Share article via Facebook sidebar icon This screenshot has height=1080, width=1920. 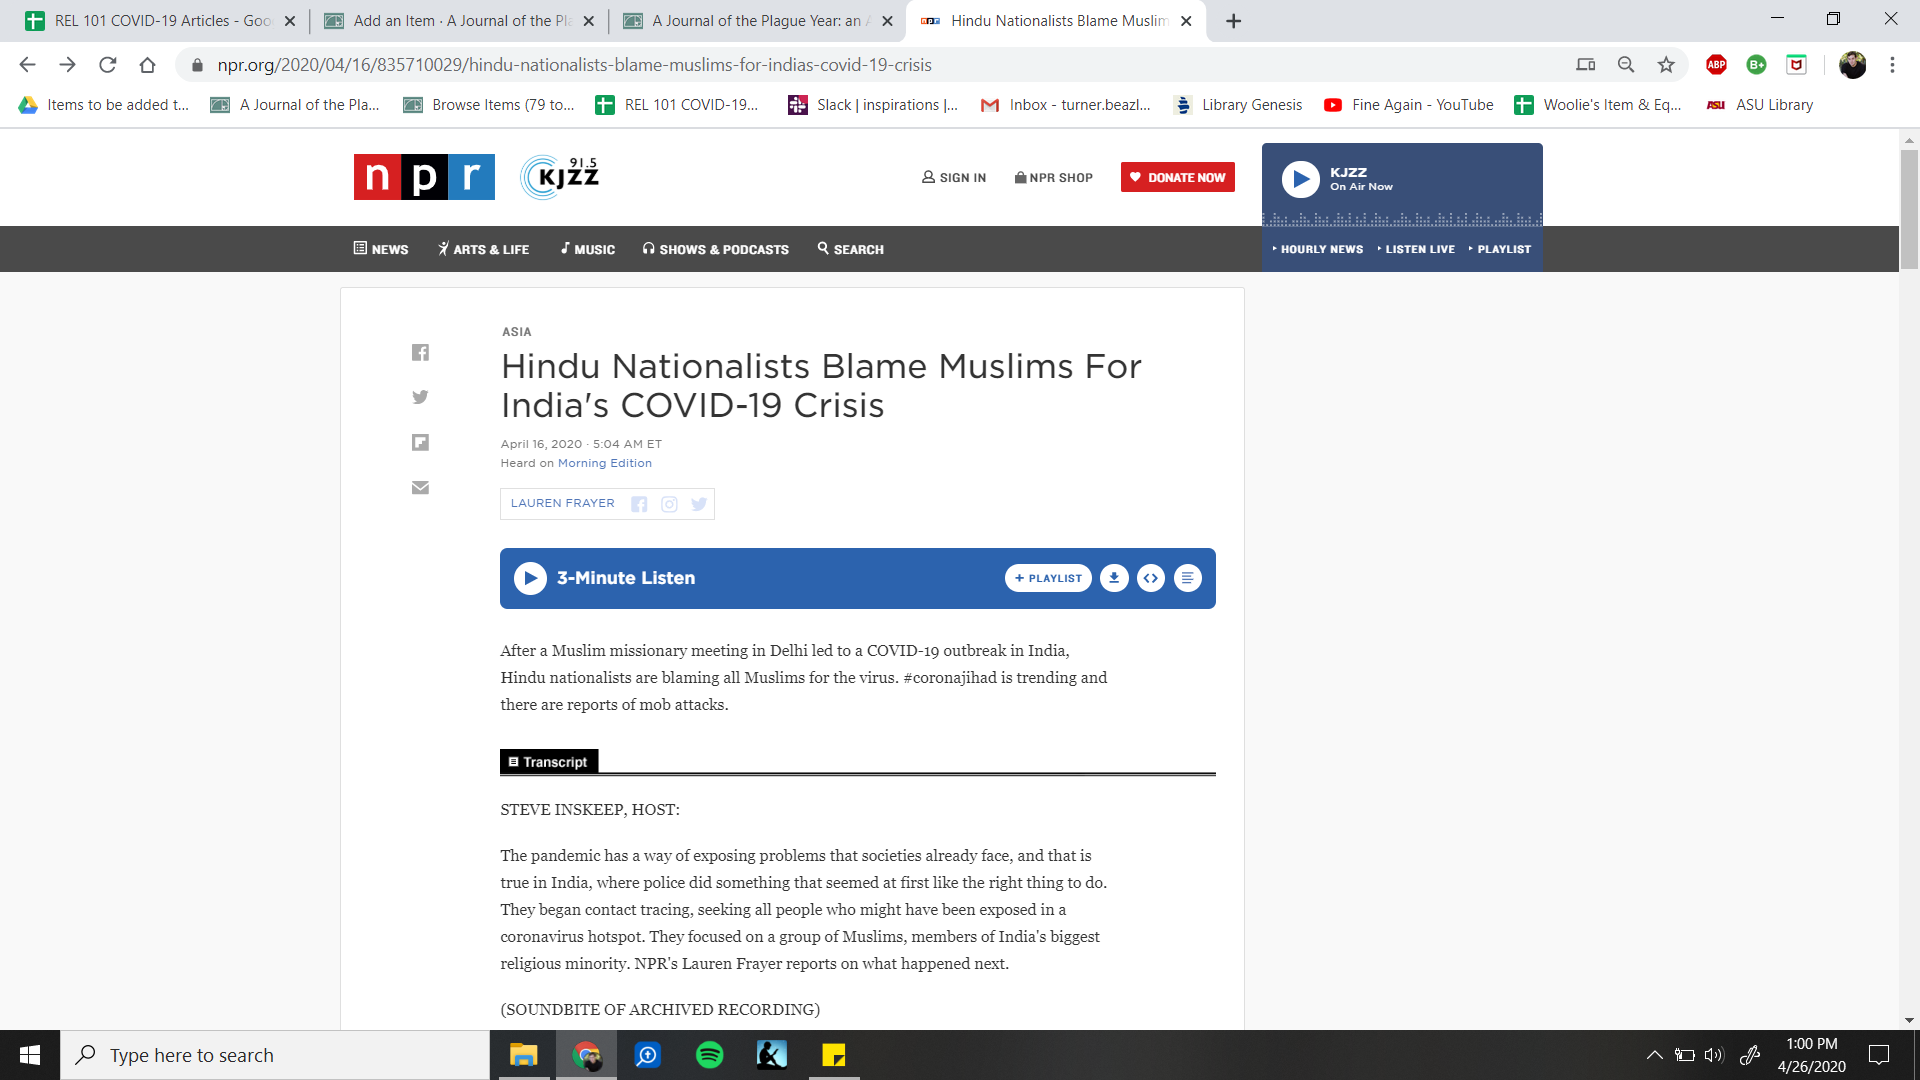420,353
